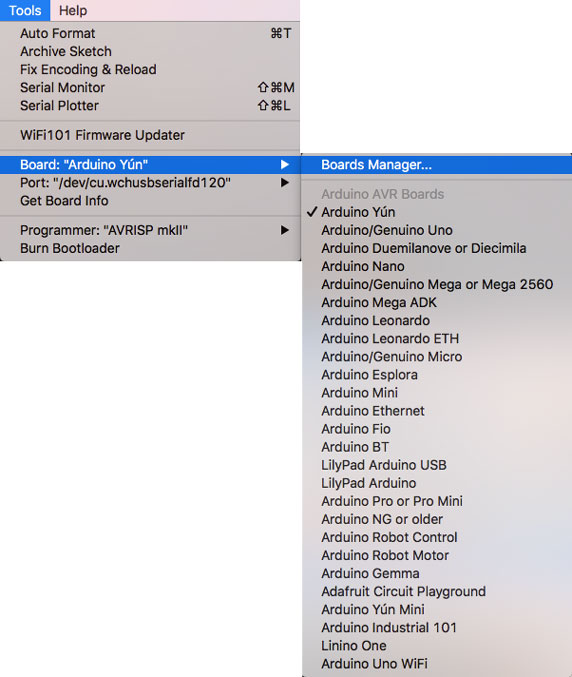Select Arduino Duemilanove or Diecimila
The width and height of the screenshot is (572, 677).
click(x=436, y=248)
